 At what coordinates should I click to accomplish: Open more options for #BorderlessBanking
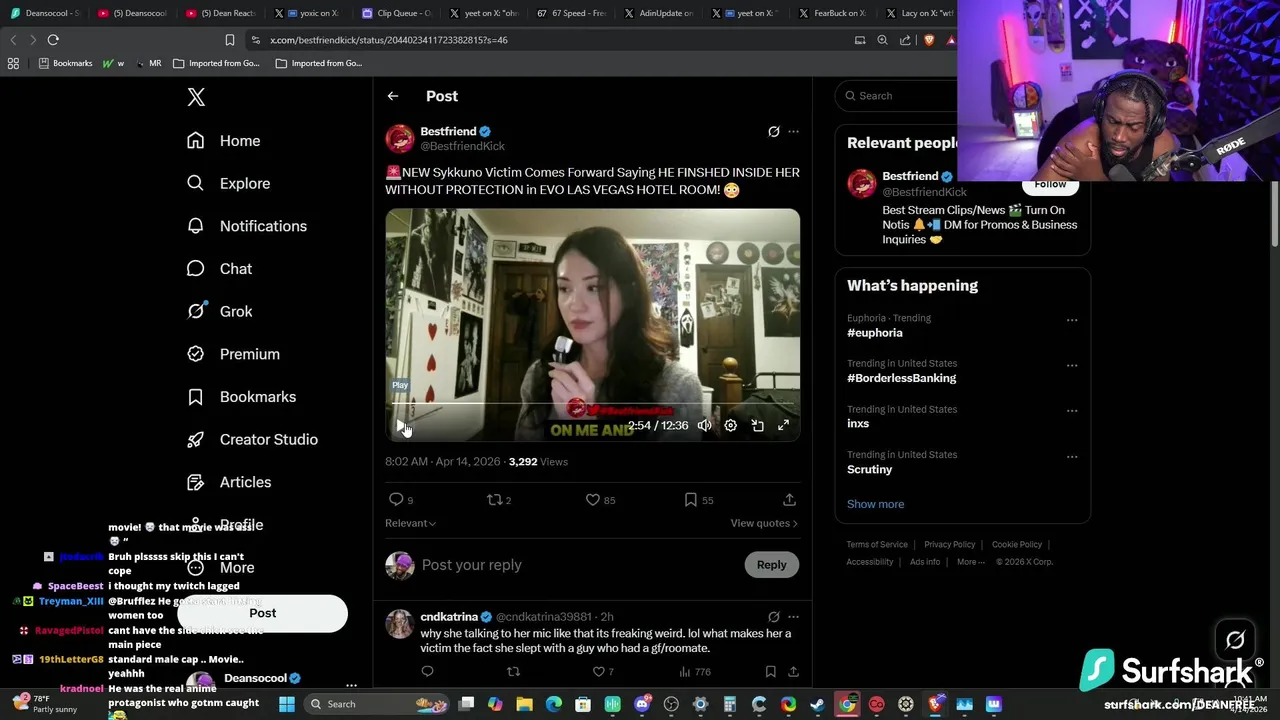[1072, 366]
